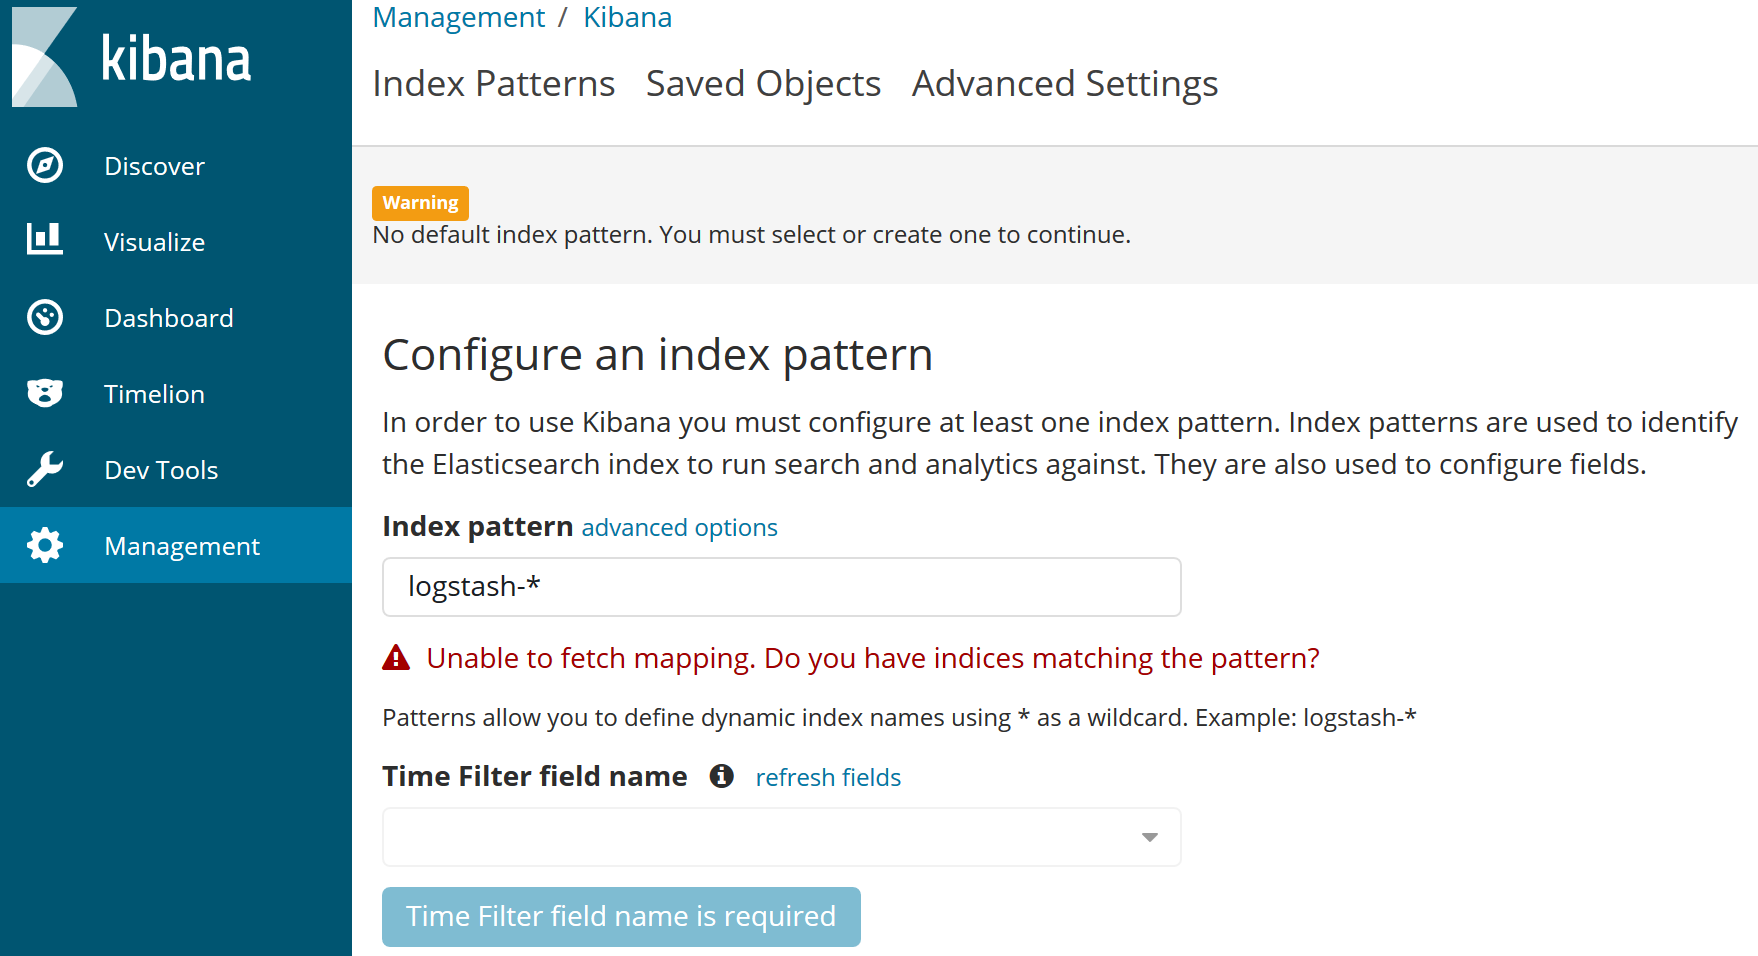Open Dev Tools via the wrench icon
The width and height of the screenshot is (1758, 956).
coord(44,469)
